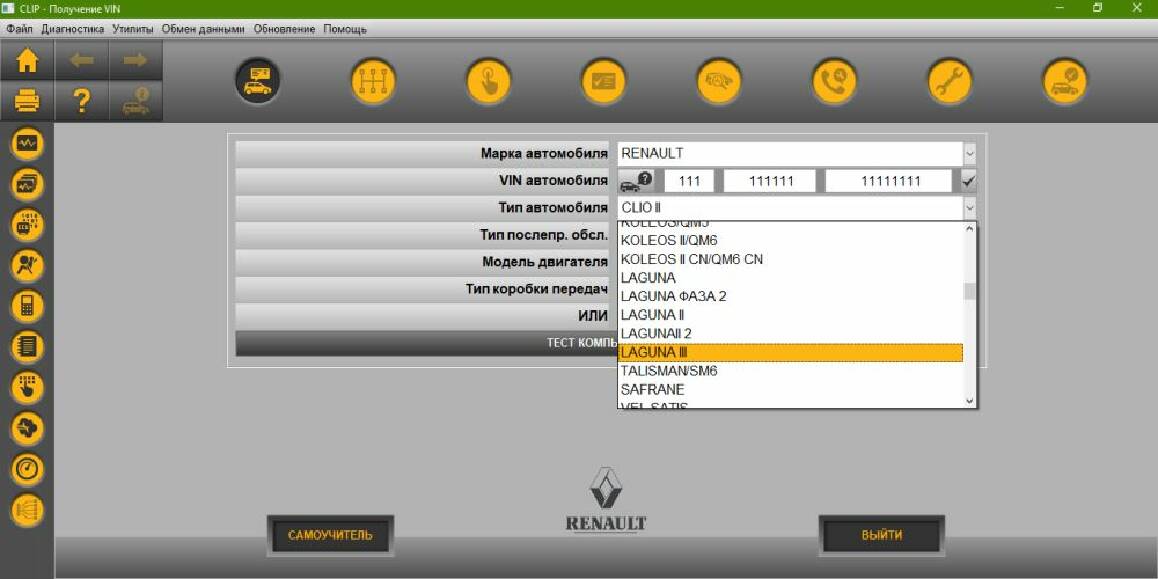Open the engine sidebar icon
This screenshot has height=579, width=1158.
click(x=27, y=428)
